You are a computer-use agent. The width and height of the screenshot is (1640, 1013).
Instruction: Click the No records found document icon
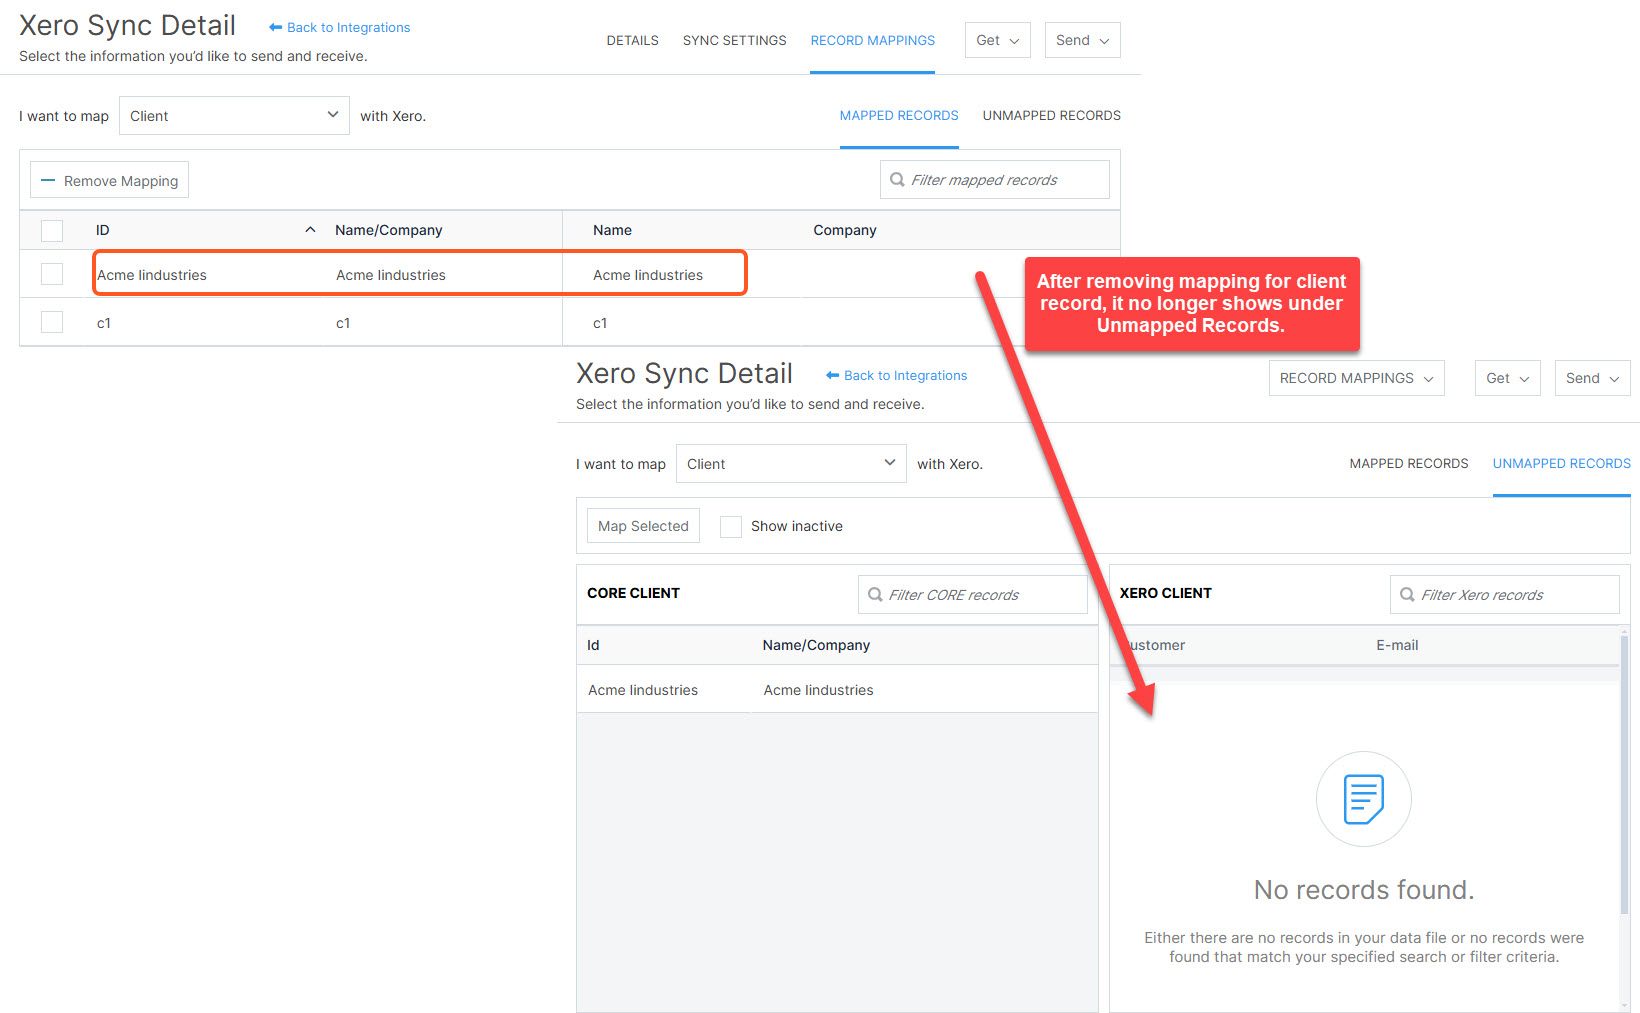click(x=1364, y=799)
